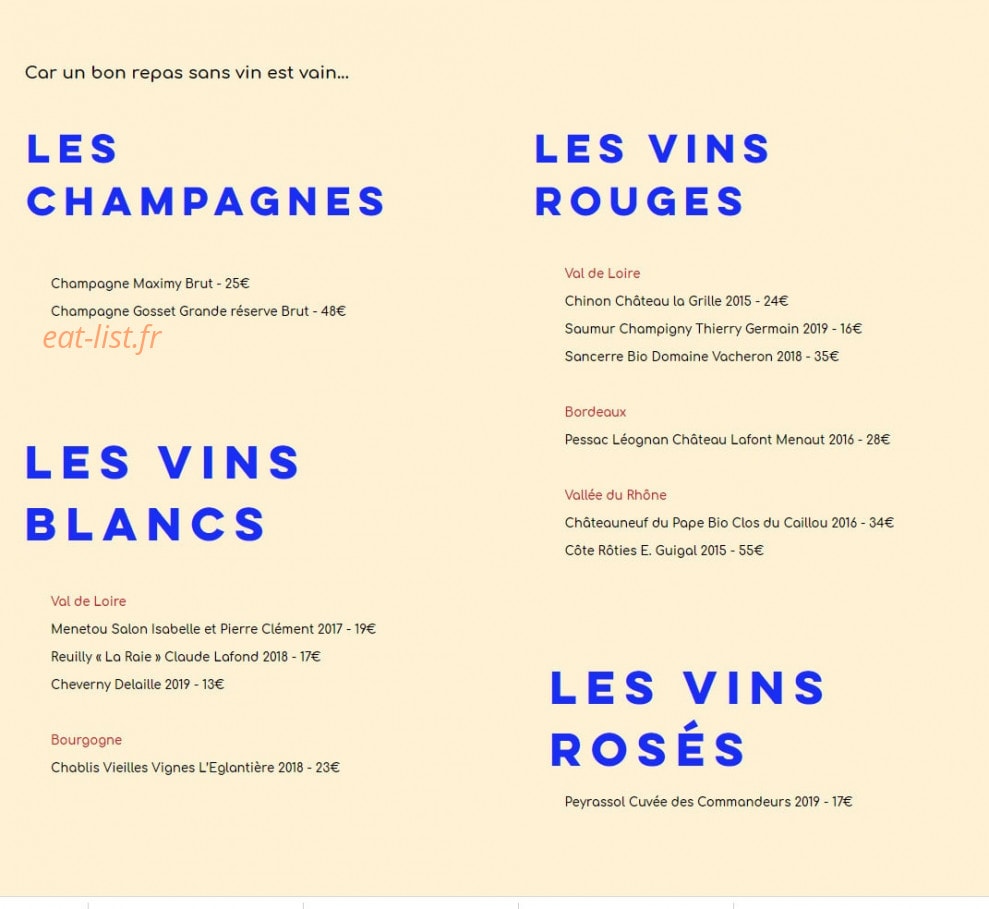The height and width of the screenshot is (909, 989).
Task: Click Sancerre Bio Domaine Vacheron 2018 line
Action: pos(701,357)
